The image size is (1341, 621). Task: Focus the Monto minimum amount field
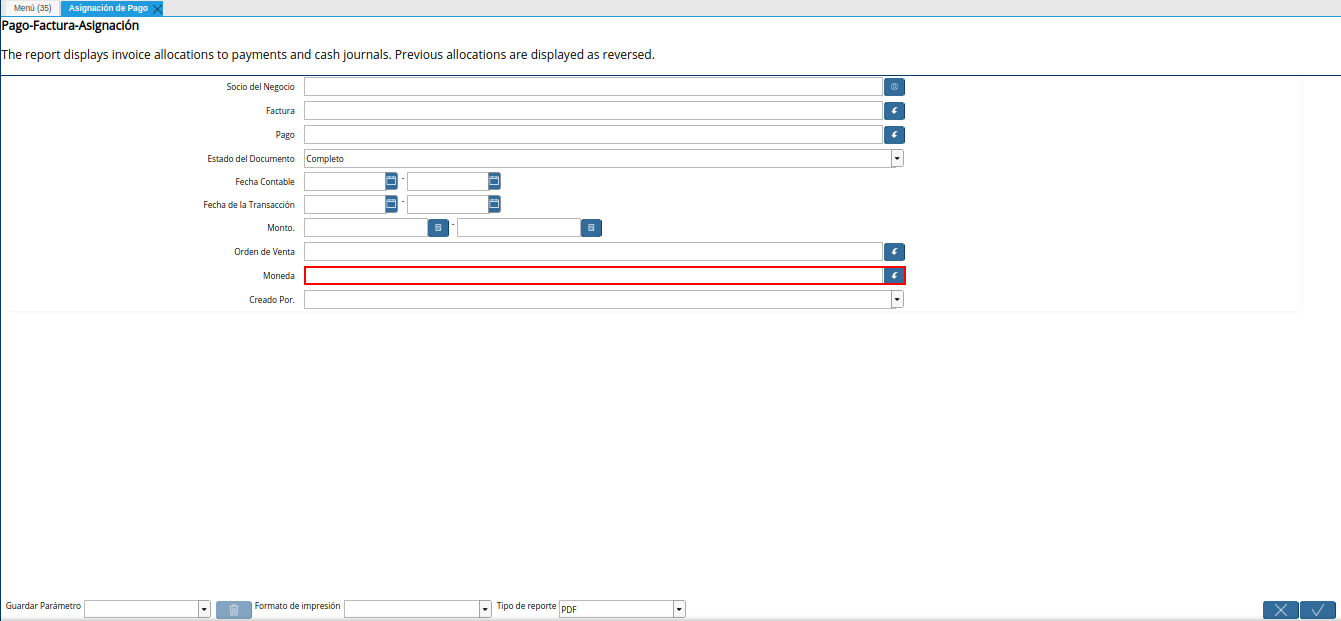(366, 228)
